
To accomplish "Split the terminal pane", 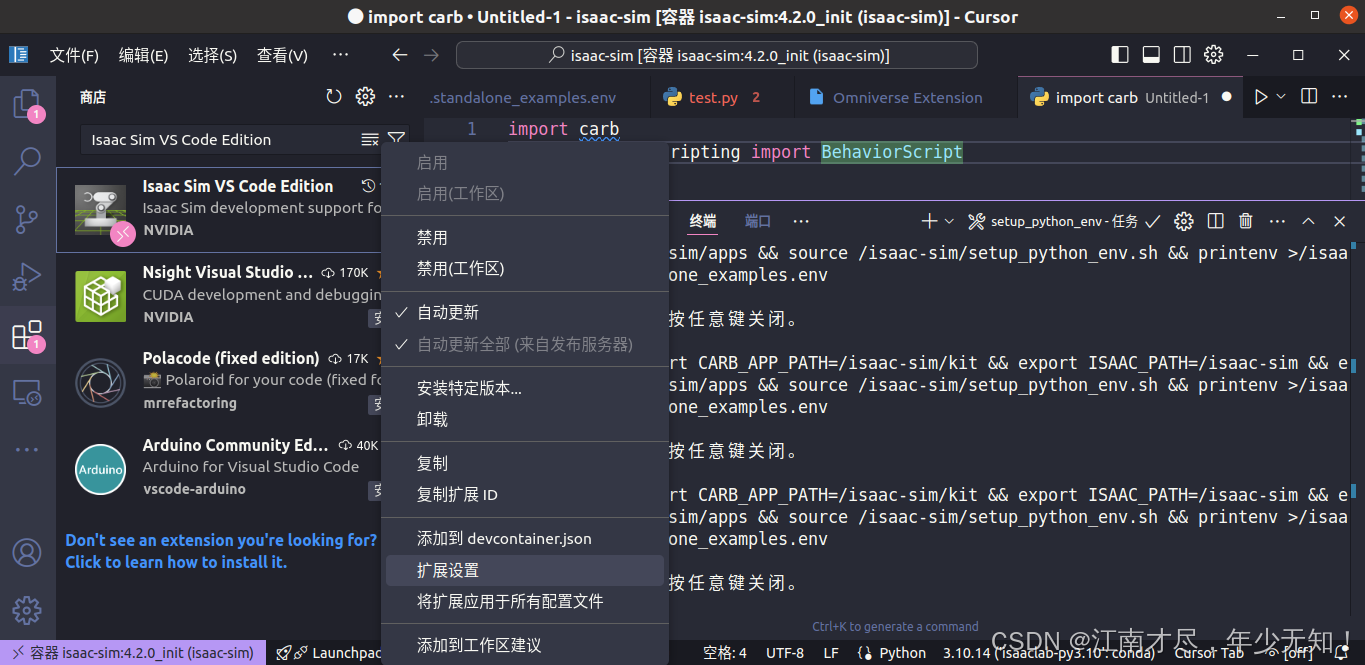I will 1215,221.
